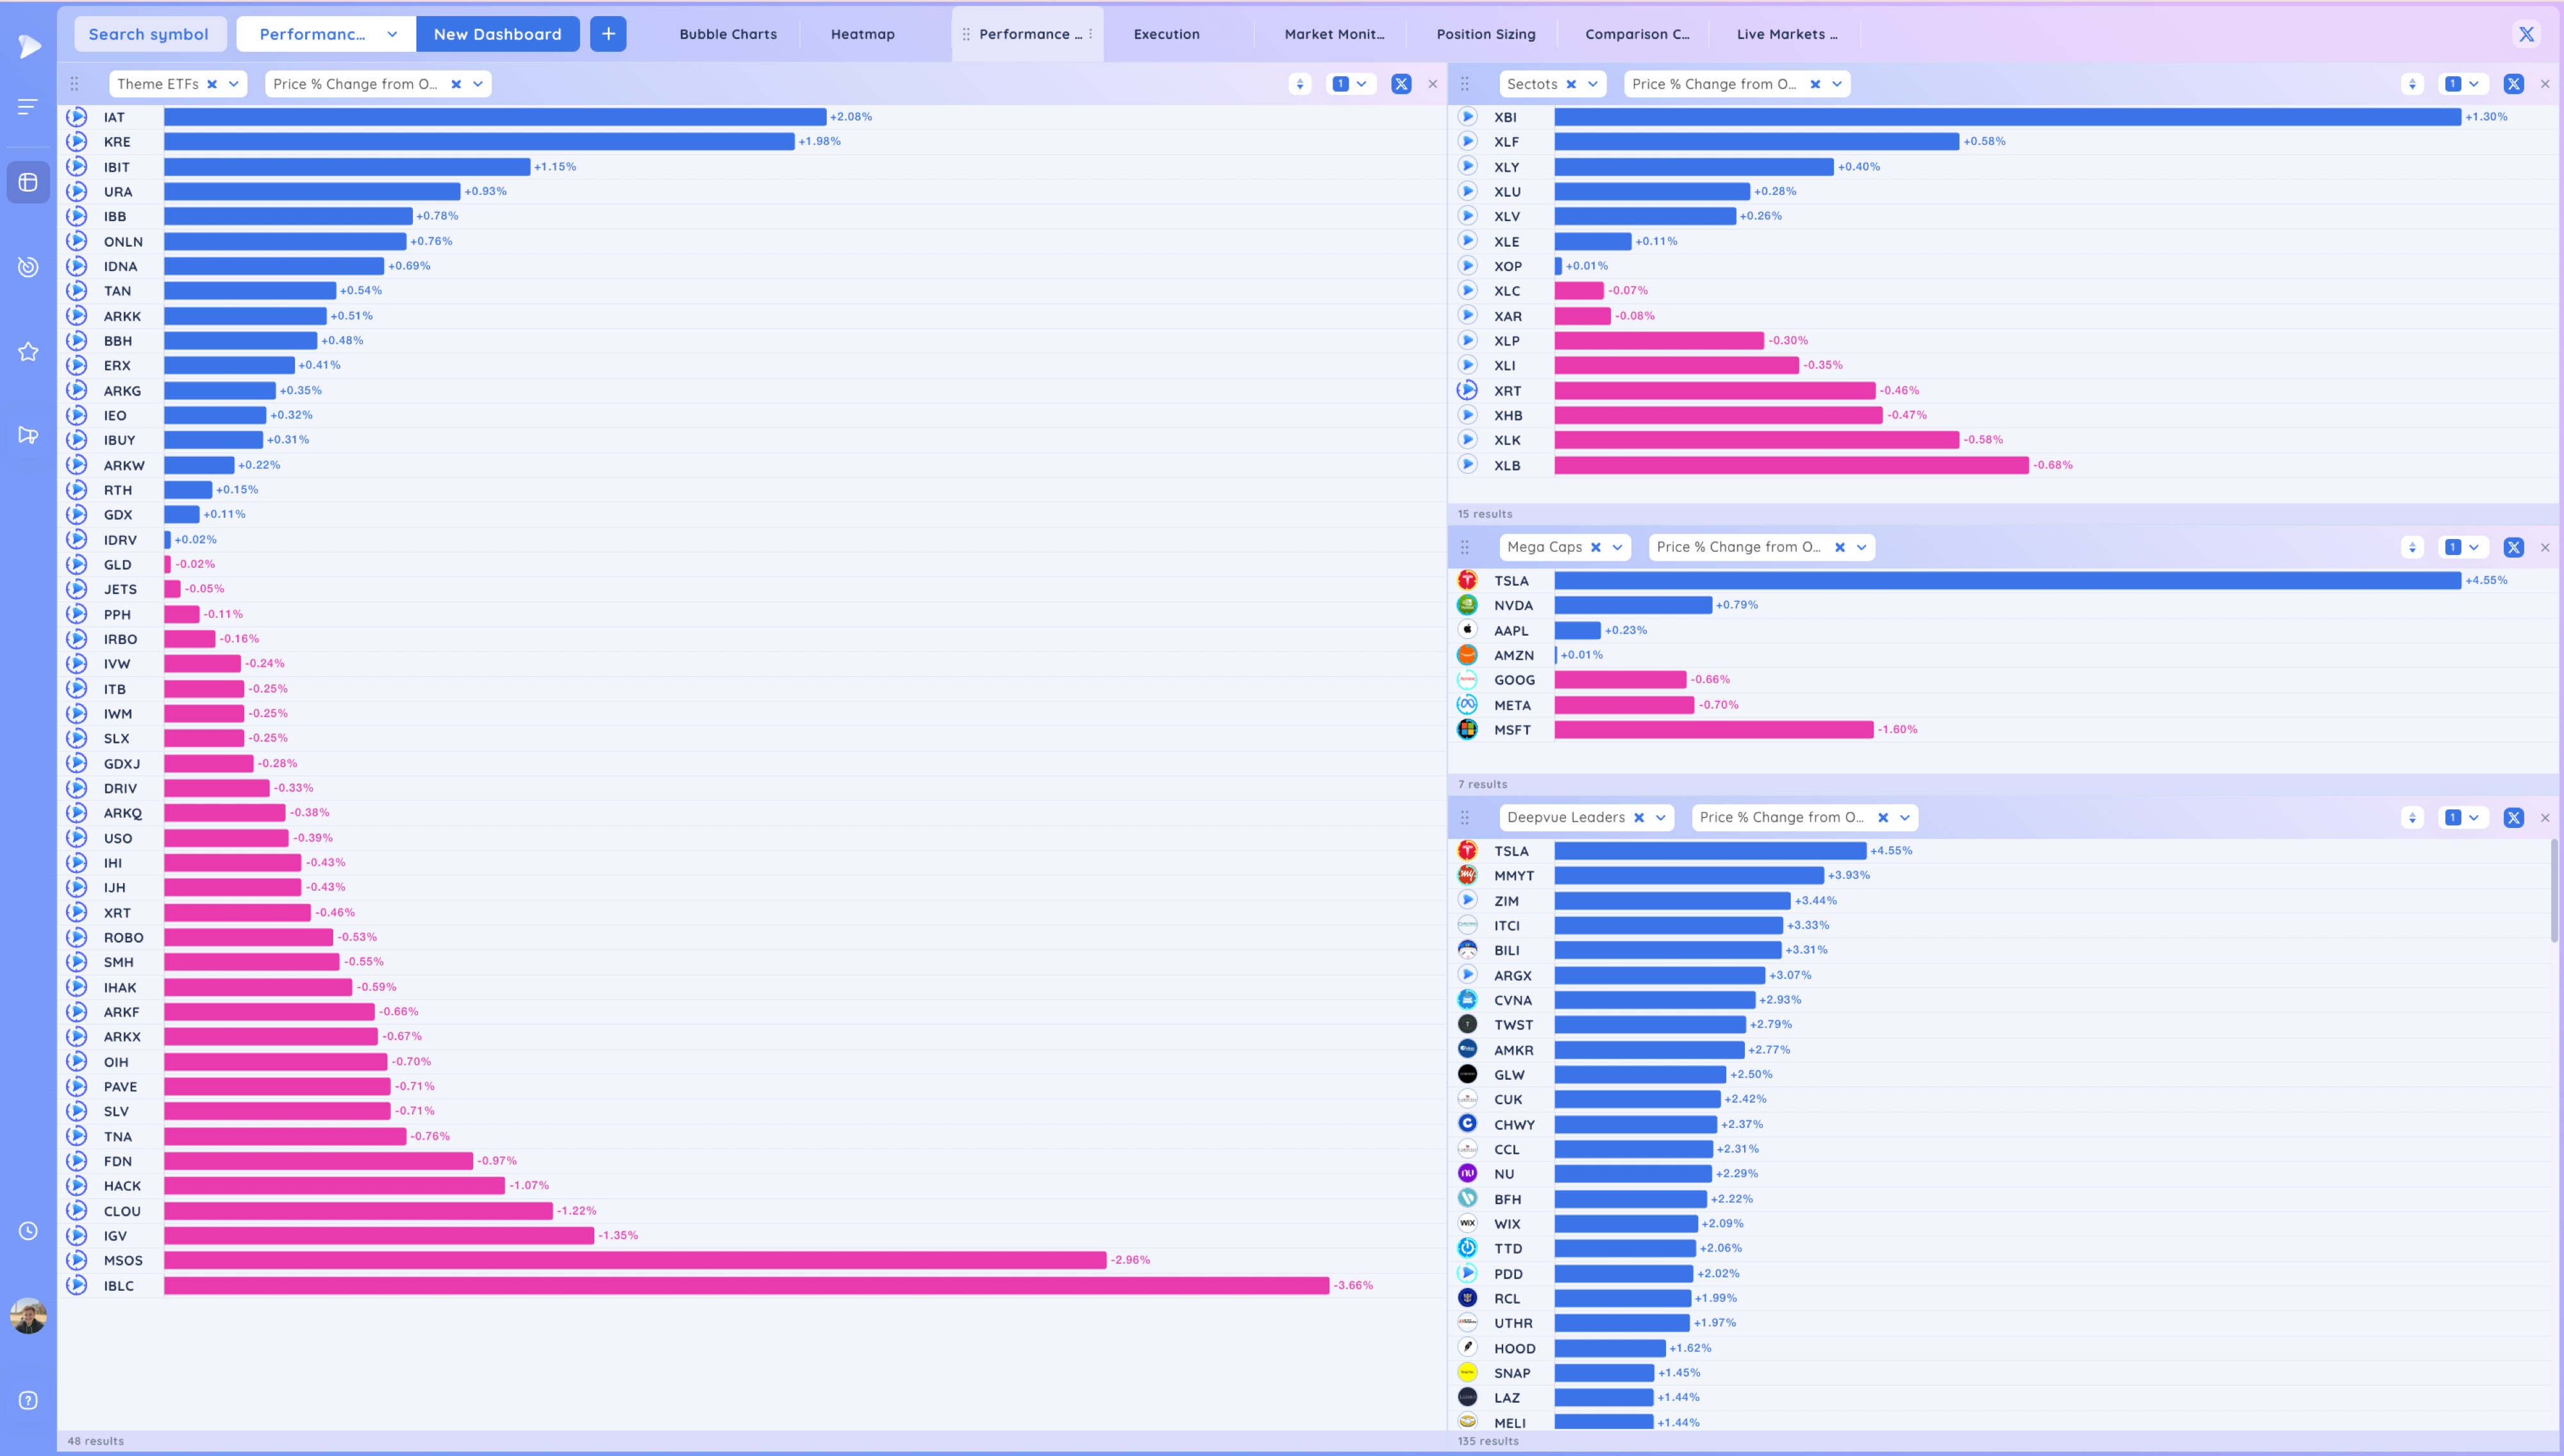Toggle sort order in the Mega Caps panel
This screenshot has width=2564, height=1456.
(2412, 547)
